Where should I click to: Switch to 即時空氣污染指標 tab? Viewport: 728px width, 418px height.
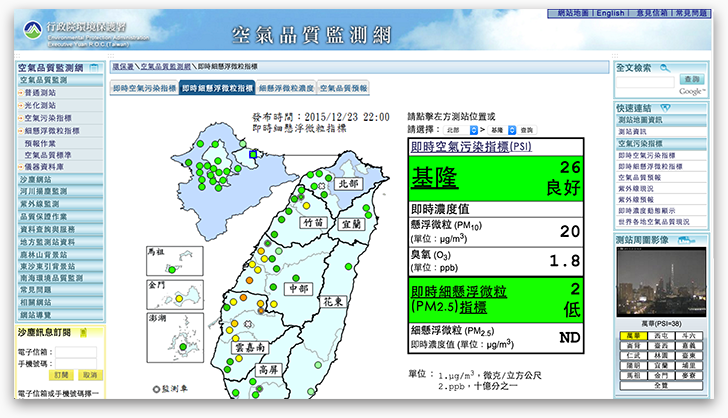click(144, 88)
